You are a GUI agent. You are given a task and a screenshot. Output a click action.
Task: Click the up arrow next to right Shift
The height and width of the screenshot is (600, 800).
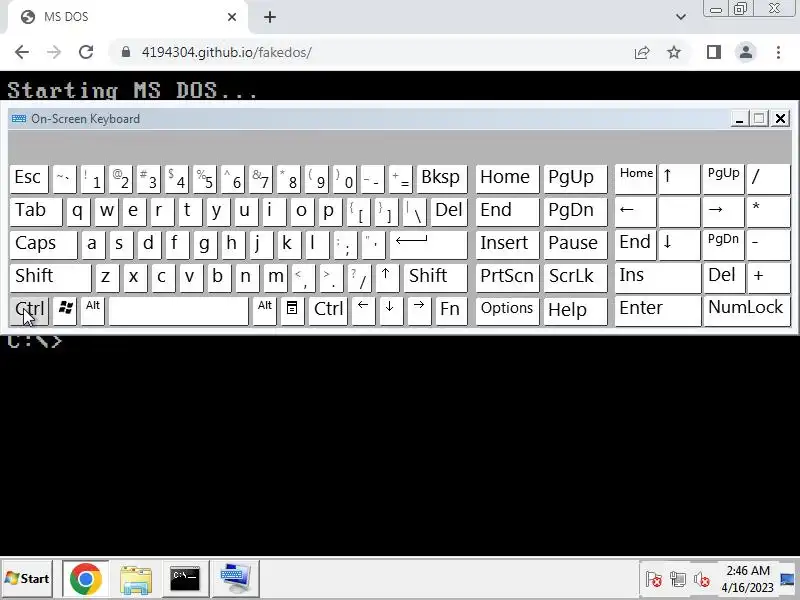coord(386,278)
